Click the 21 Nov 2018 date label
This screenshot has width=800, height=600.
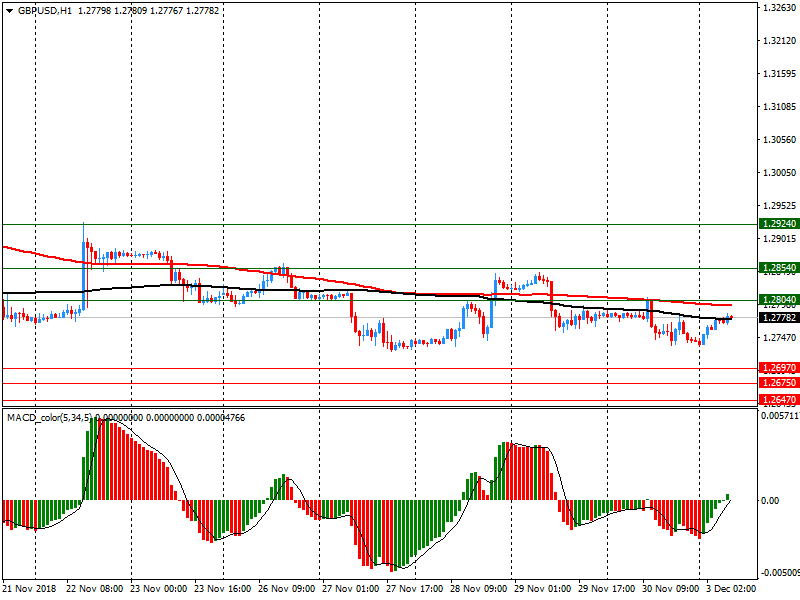tap(31, 590)
